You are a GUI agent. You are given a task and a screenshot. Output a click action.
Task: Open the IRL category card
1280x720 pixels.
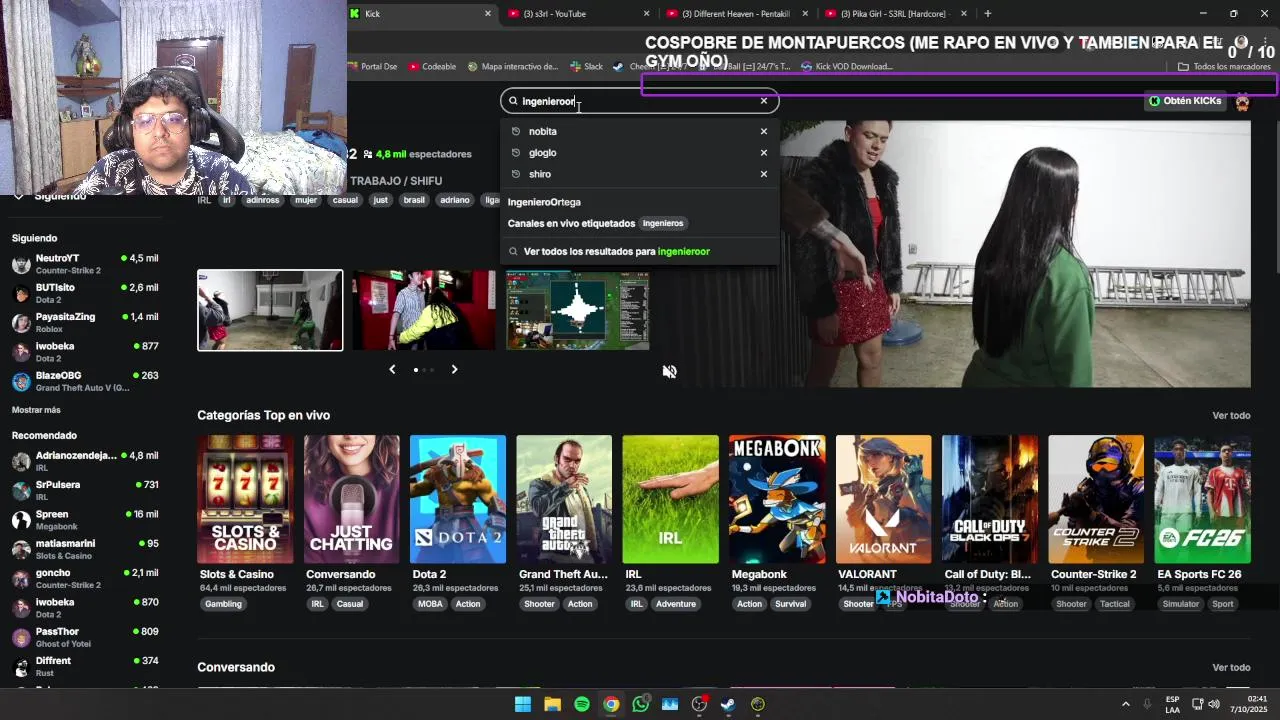[x=670, y=499]
